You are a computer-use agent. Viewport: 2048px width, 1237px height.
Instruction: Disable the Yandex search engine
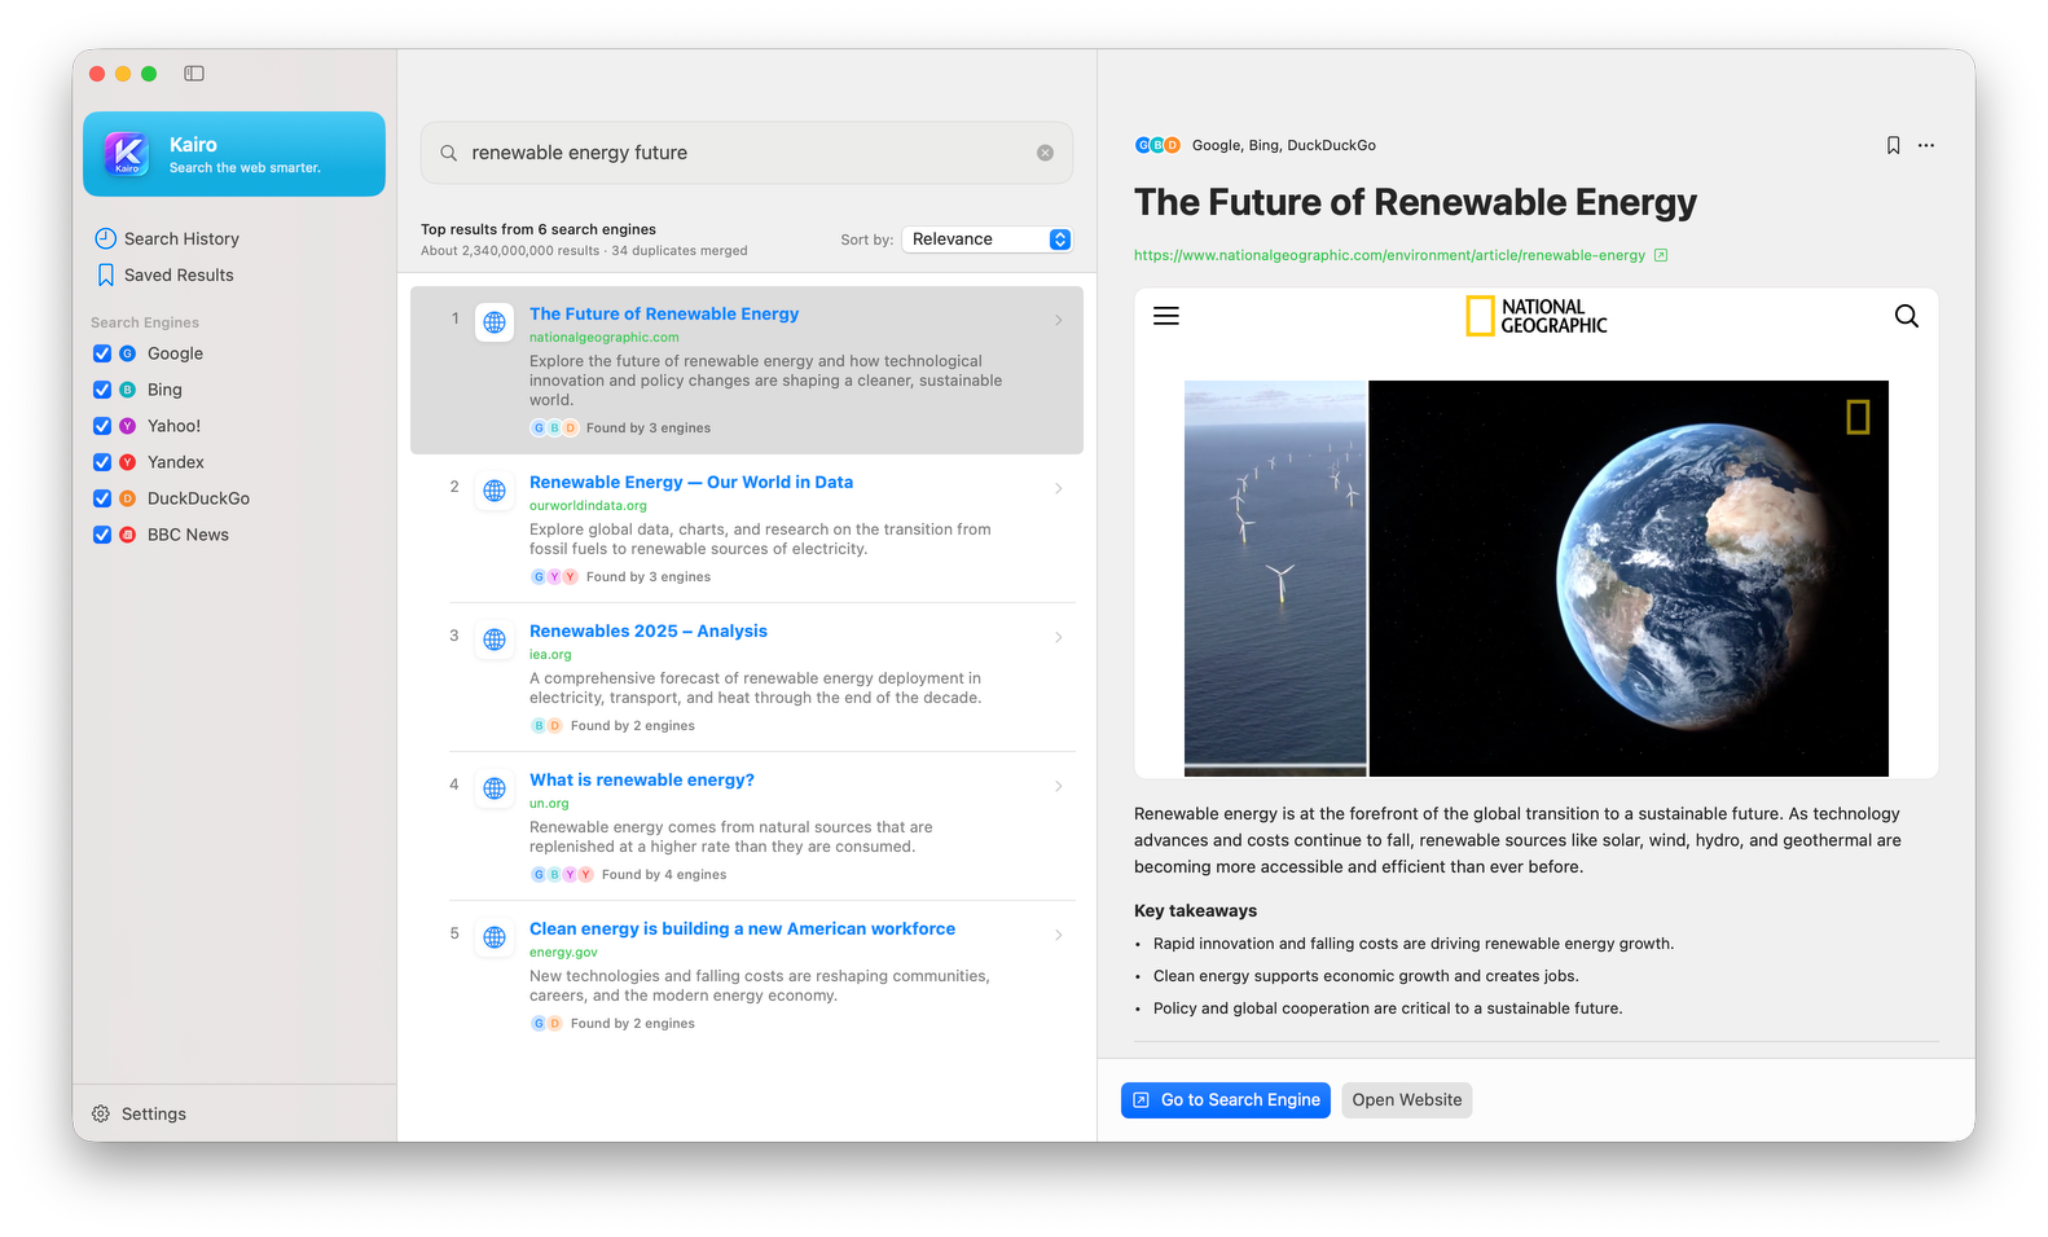point(101,462)
